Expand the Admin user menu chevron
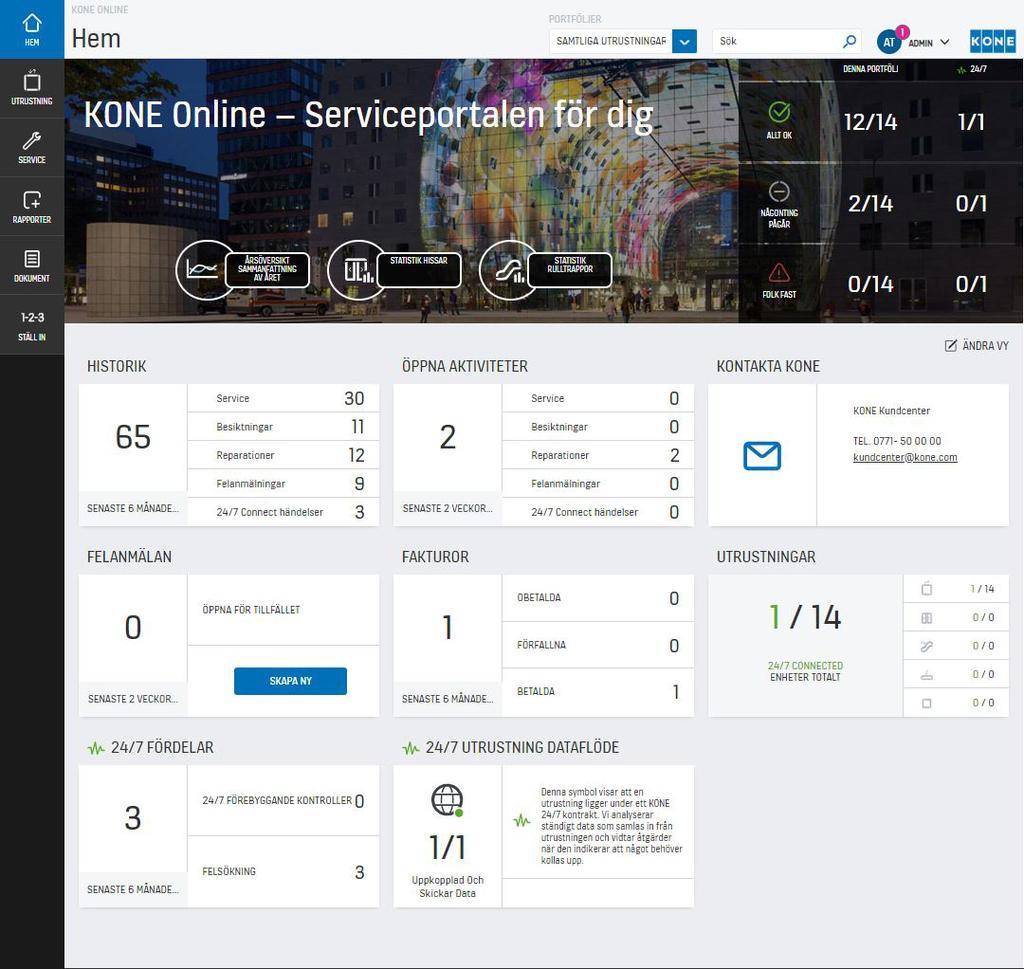 coord(944,42)
